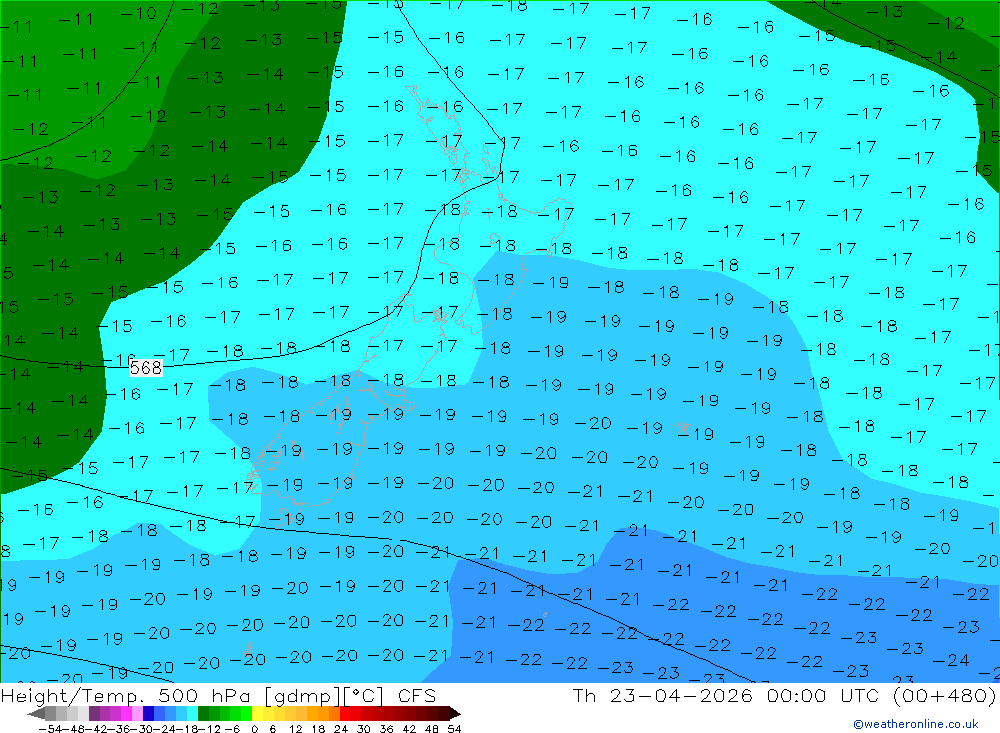Image resolution: width=1000 pixels, height=733 pixels.
Task: Click the dark right arrow of legend
Action: tap(455, 713)
